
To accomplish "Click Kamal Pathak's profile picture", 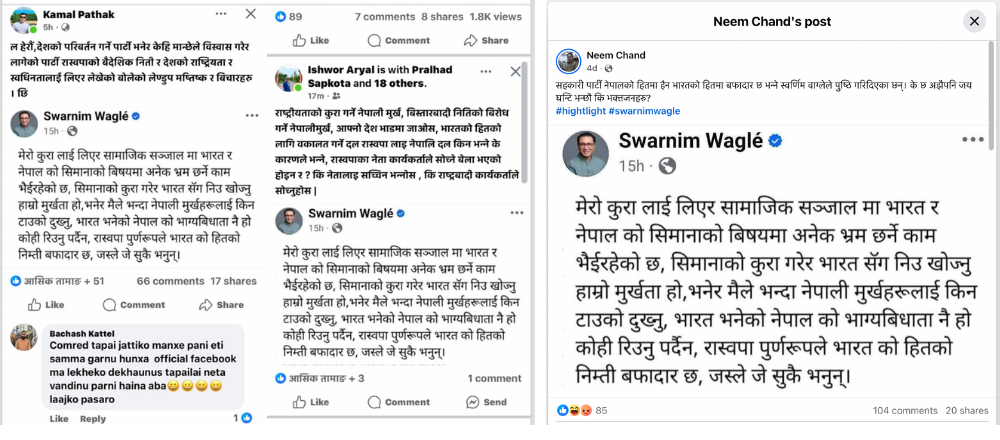I will pos(24,20).
